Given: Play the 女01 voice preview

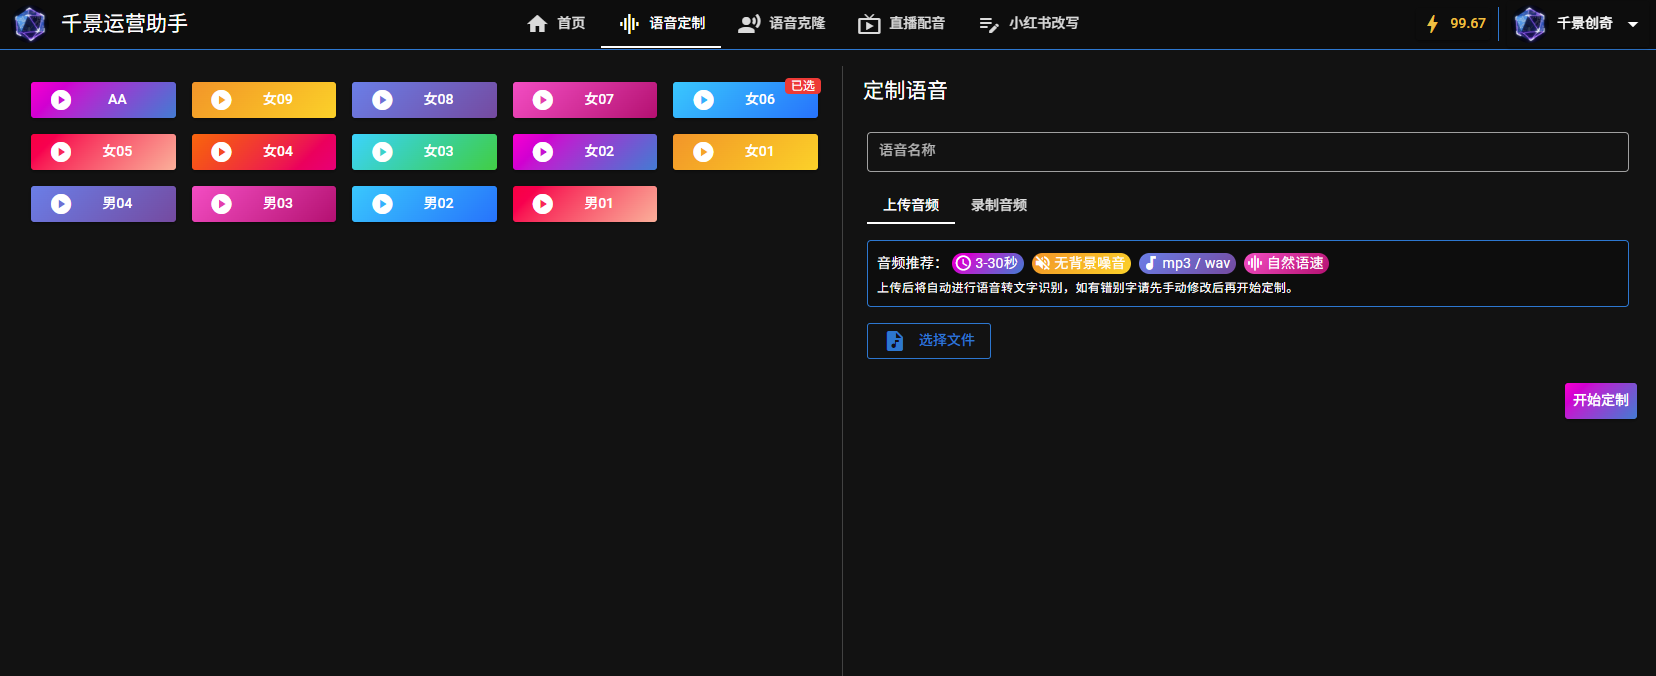Looking at the screenshot, I should [704, 152].
